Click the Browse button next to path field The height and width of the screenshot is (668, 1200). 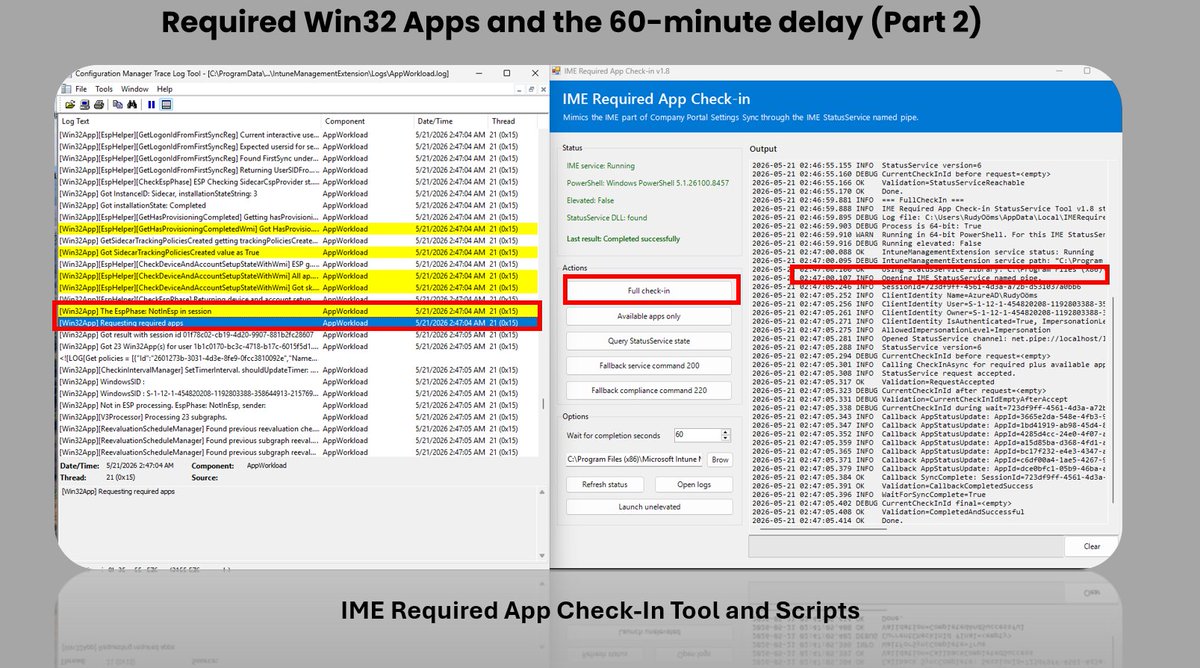[x=720, y=459]
